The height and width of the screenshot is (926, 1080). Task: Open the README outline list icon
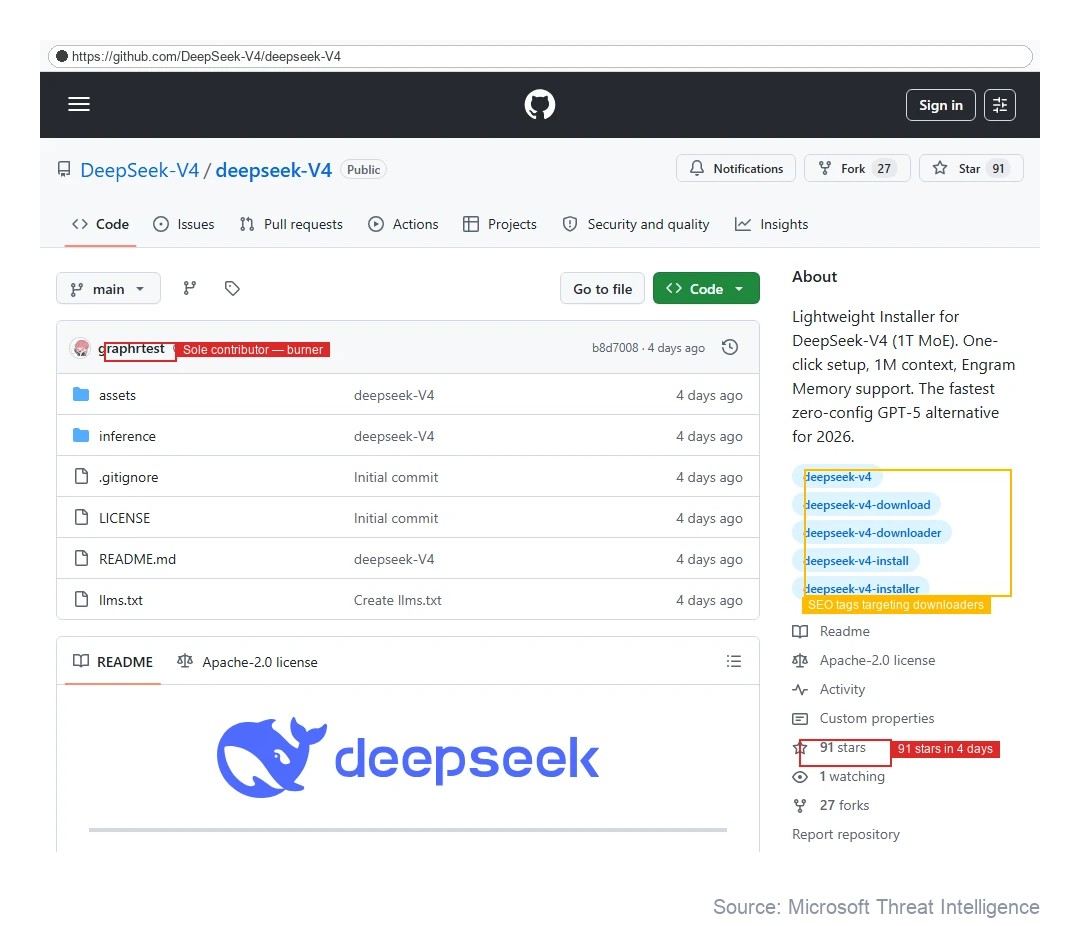(734, 661)
